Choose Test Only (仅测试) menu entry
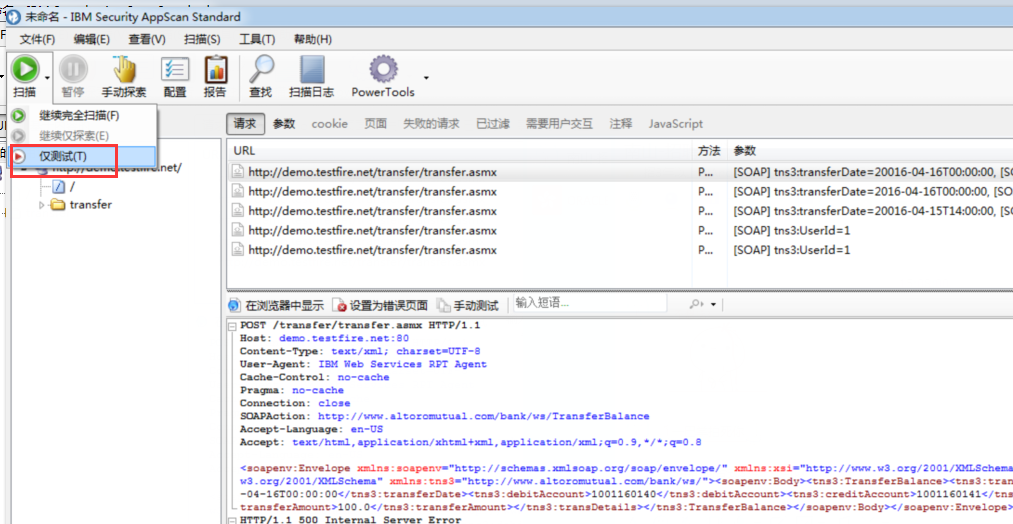This screenshot has width=1013, height=524. (83, 156)
